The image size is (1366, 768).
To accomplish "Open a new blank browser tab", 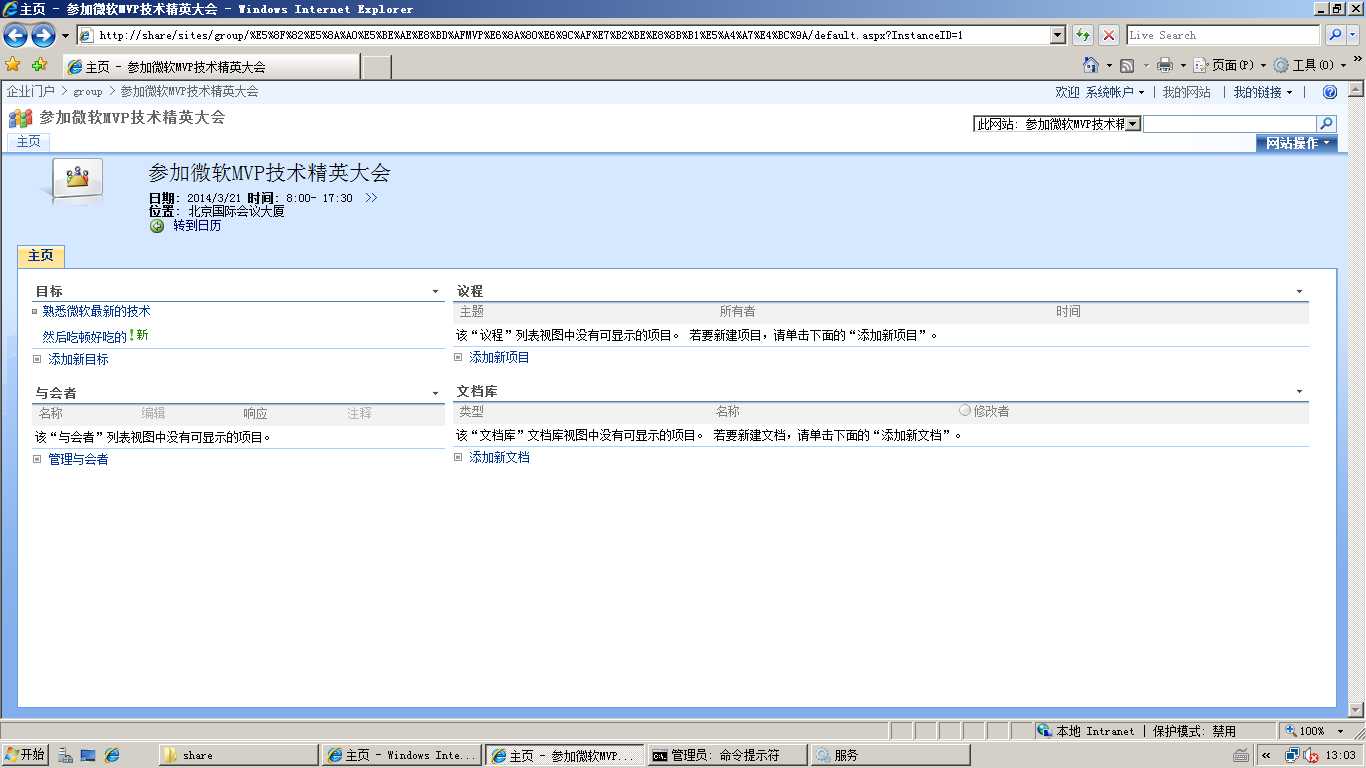I will pos(376,67).
